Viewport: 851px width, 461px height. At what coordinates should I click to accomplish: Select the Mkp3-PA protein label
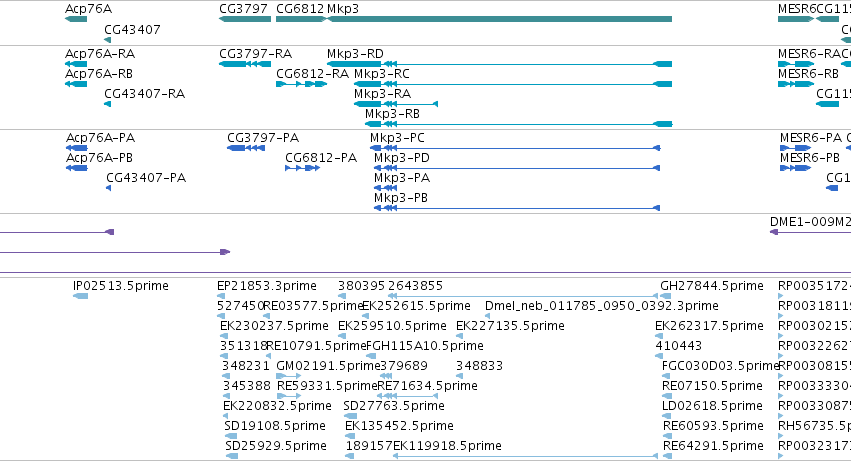tap(402, 178)
